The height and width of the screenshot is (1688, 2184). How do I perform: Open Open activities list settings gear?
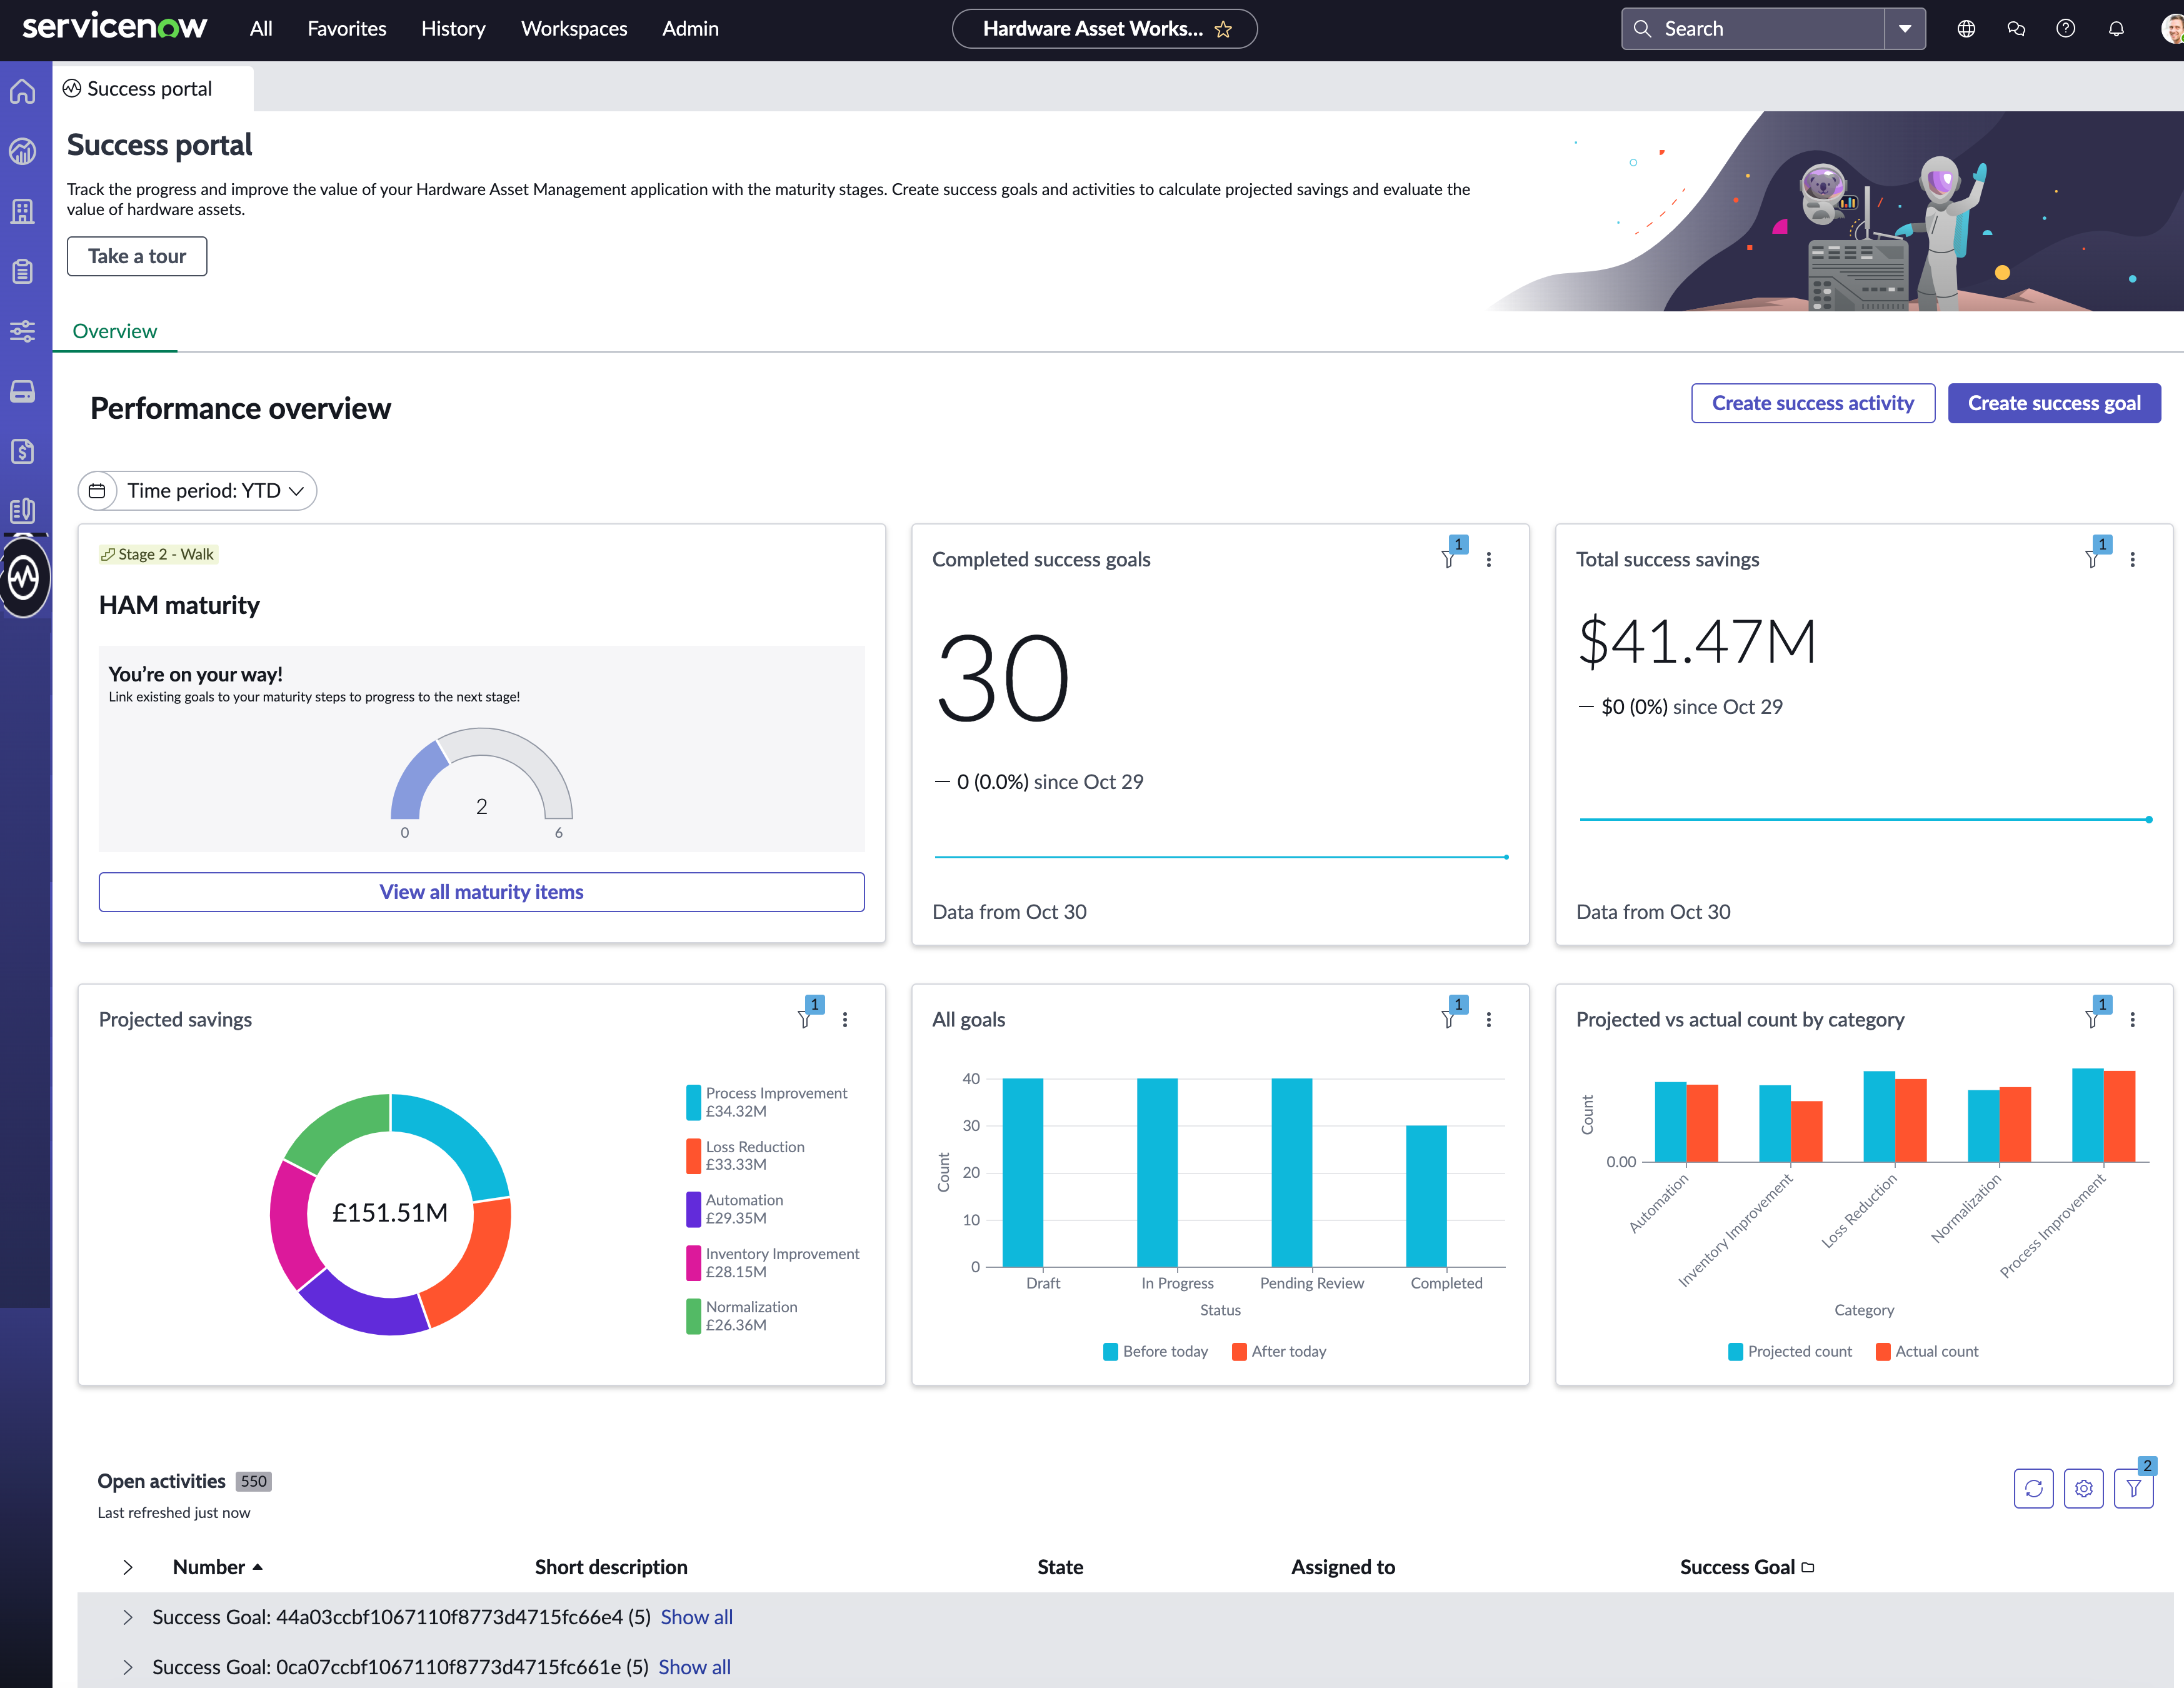pyautogui.click(x=2084, y=1488)
